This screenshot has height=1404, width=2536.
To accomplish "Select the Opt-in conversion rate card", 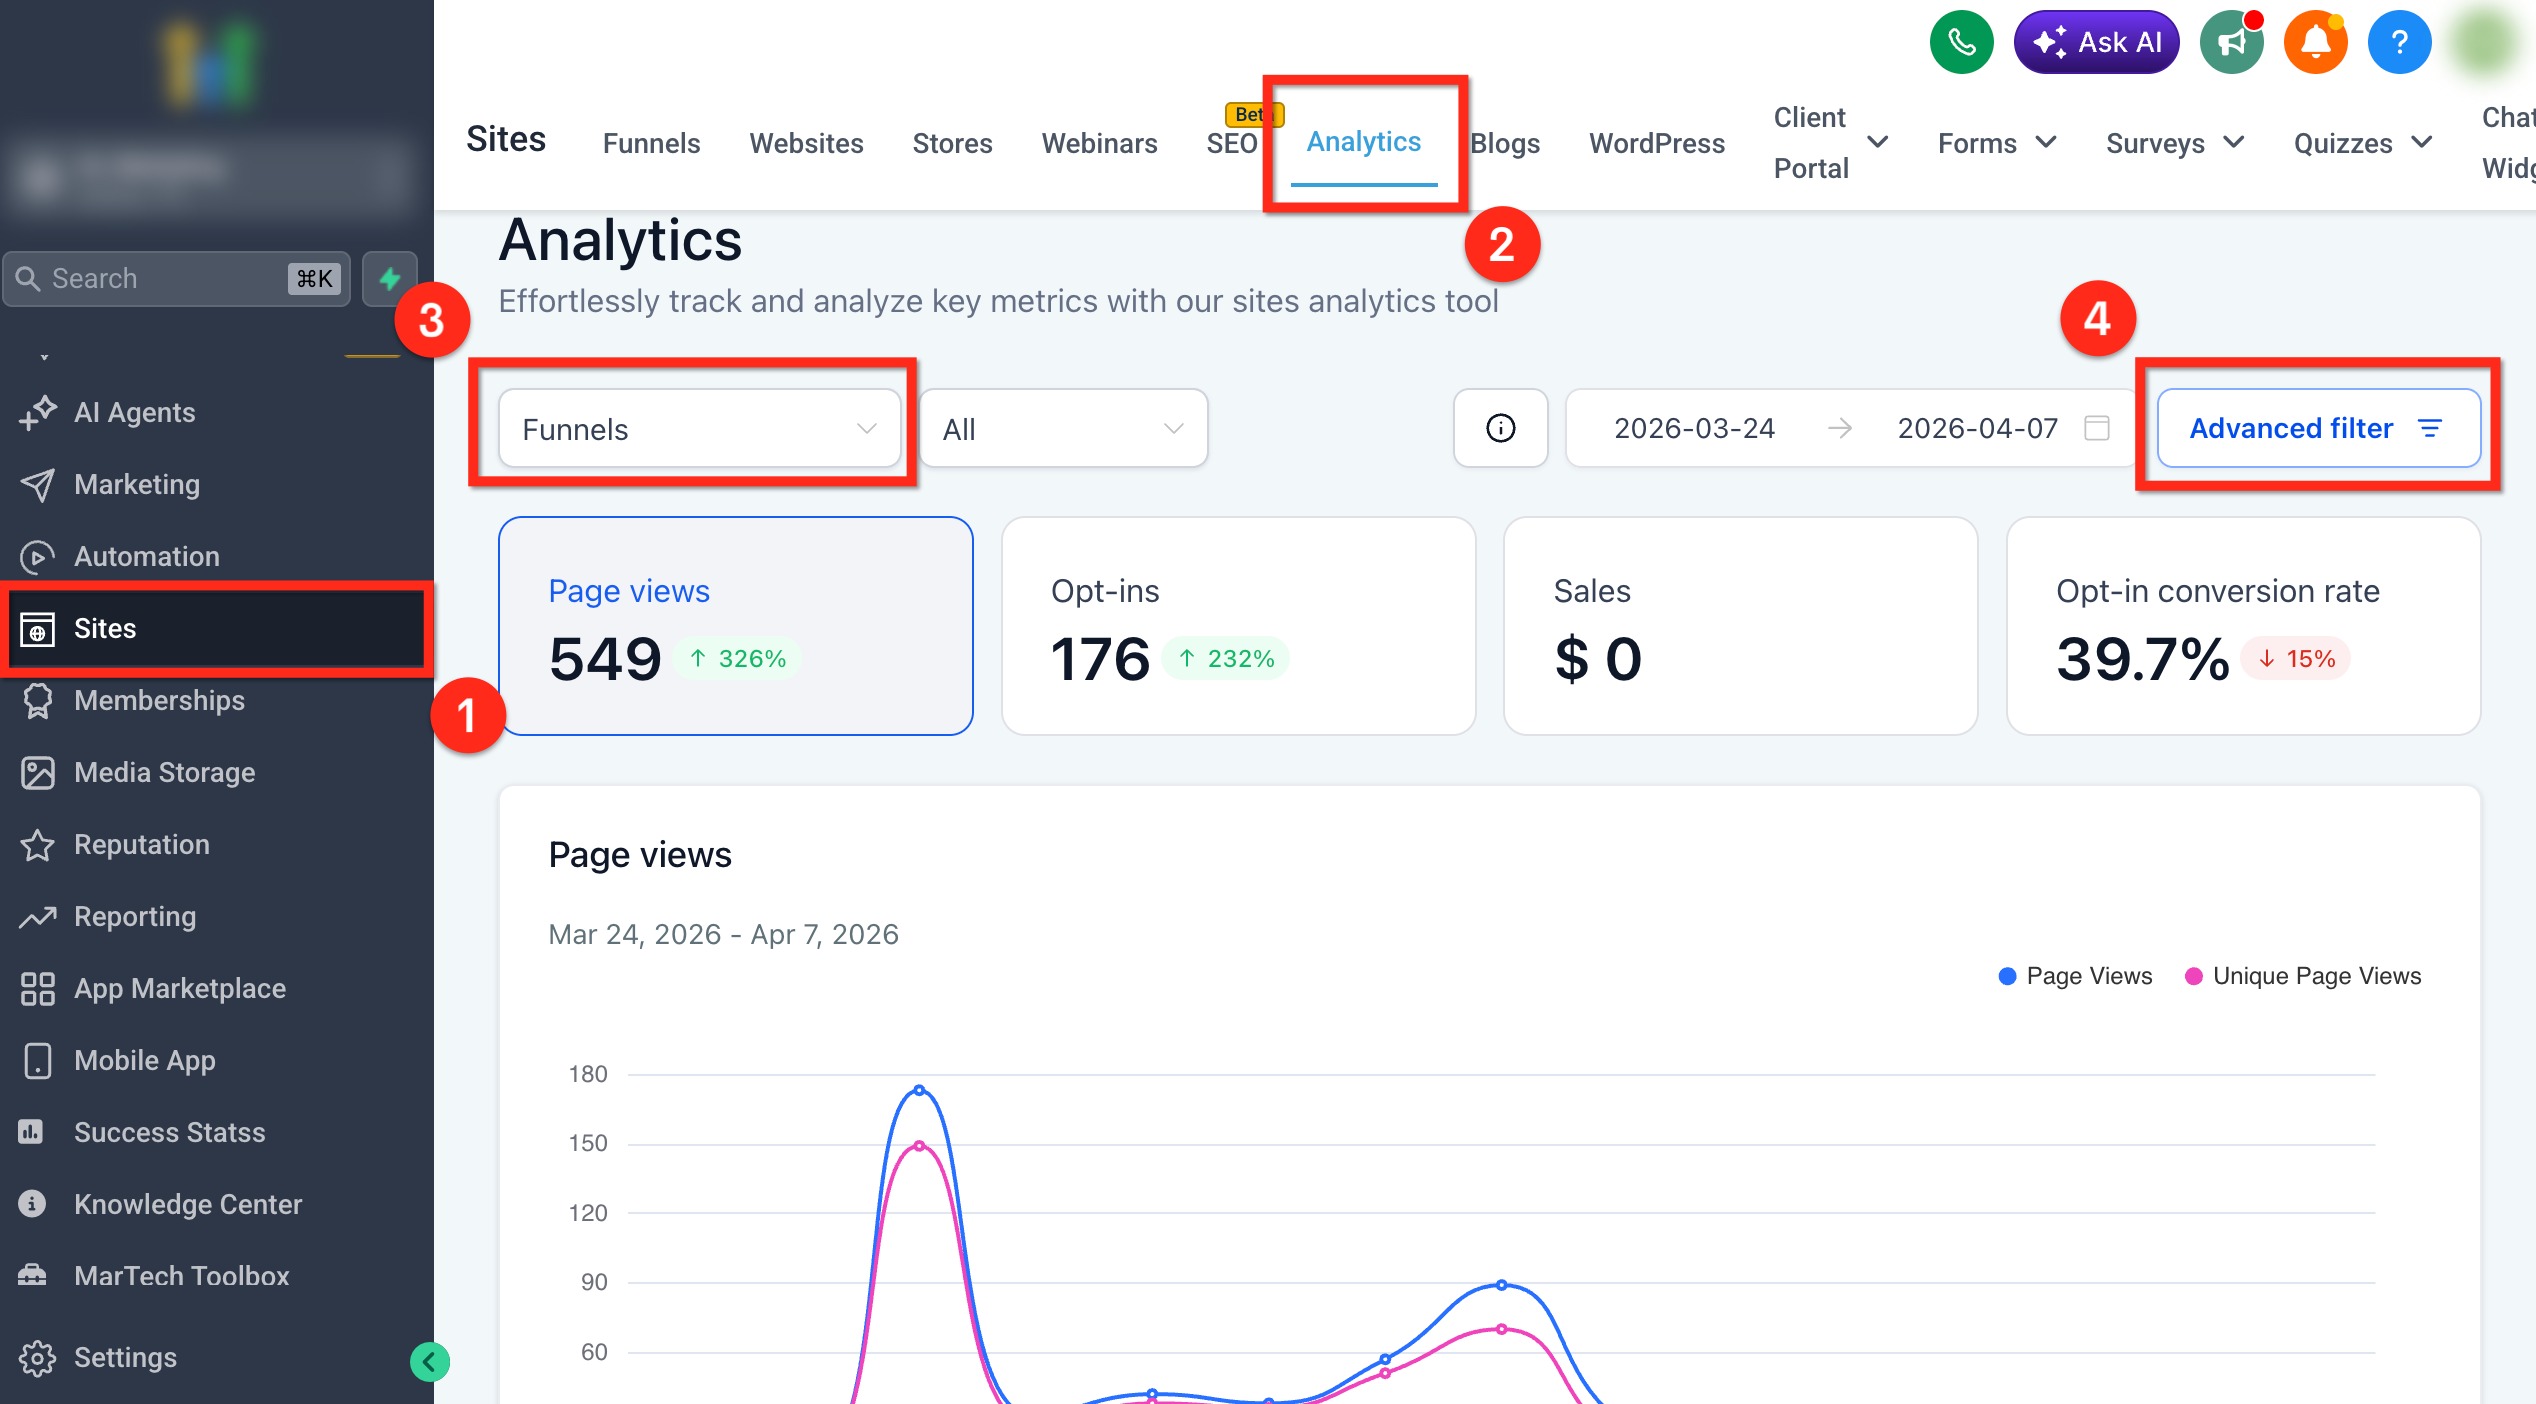I will tap(2242, 626).
